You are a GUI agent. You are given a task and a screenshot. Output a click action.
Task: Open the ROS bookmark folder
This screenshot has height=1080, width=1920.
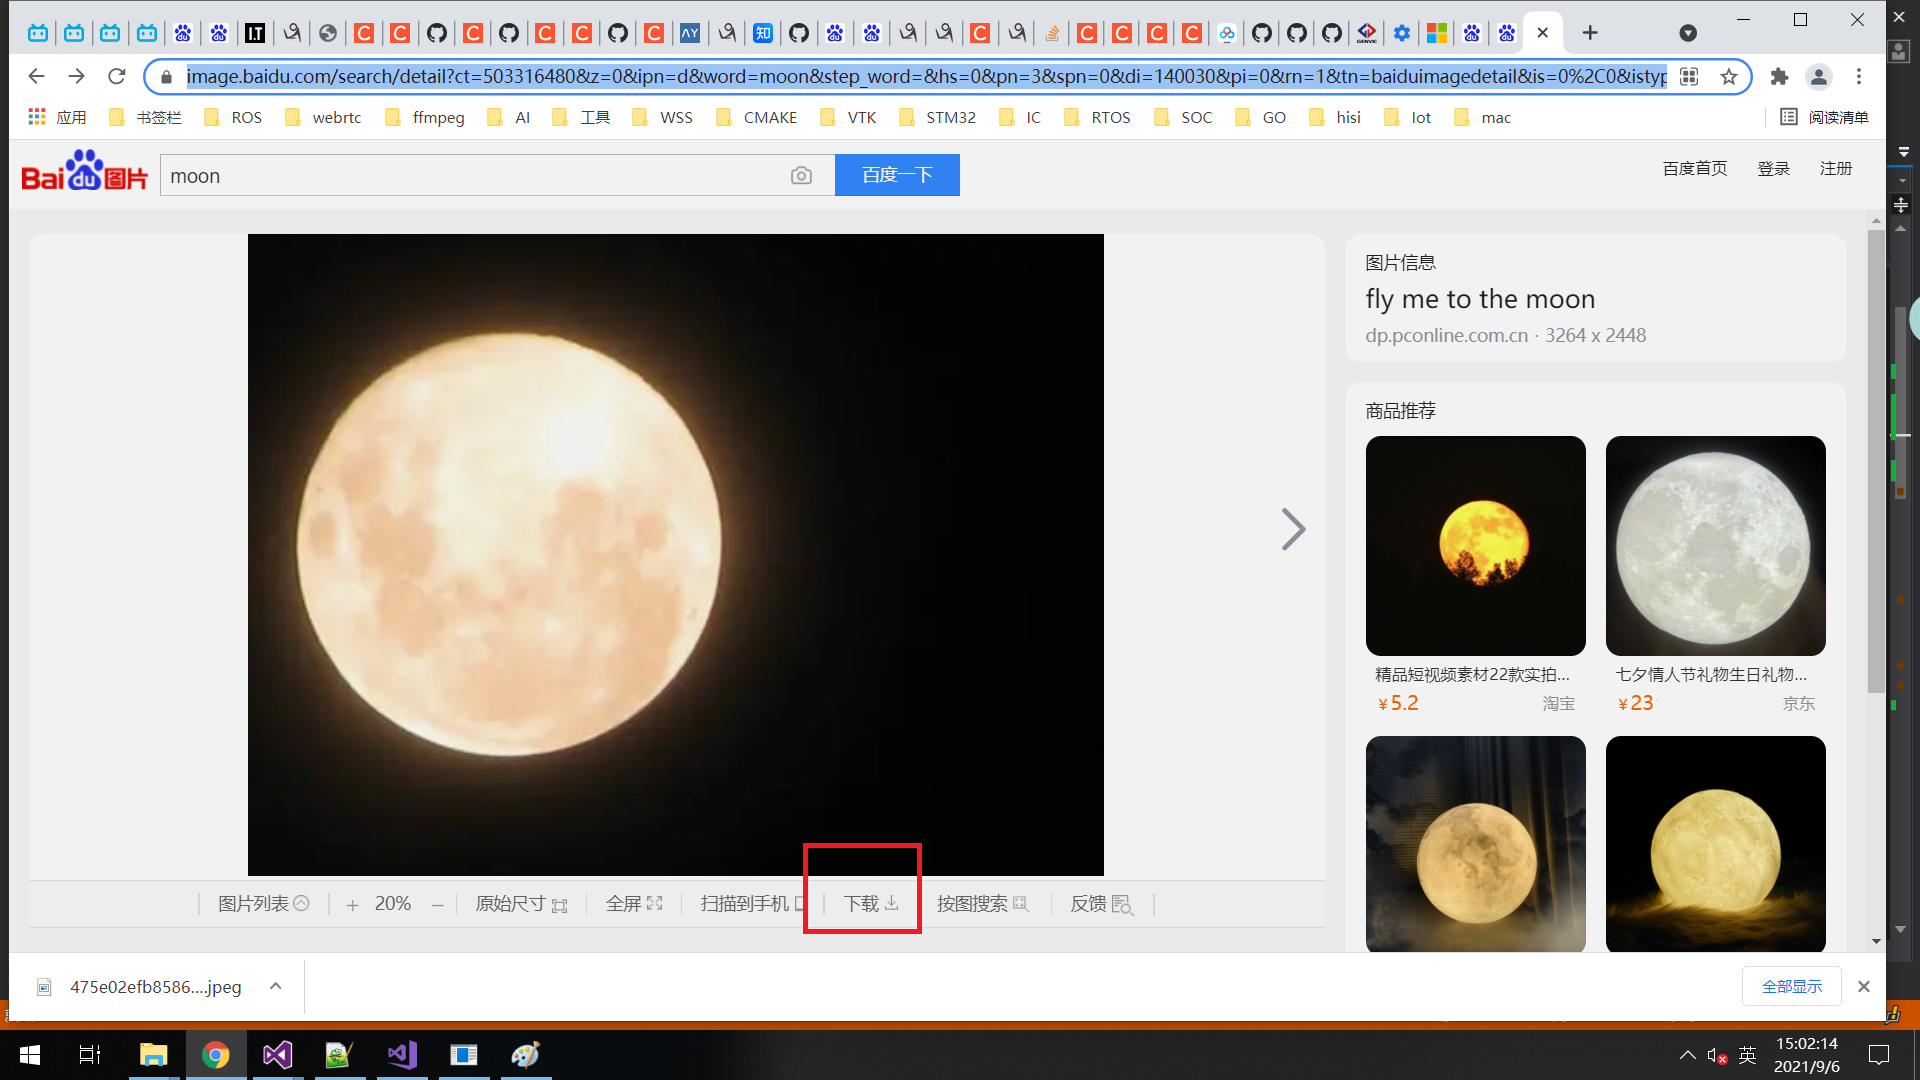[233, 117]
